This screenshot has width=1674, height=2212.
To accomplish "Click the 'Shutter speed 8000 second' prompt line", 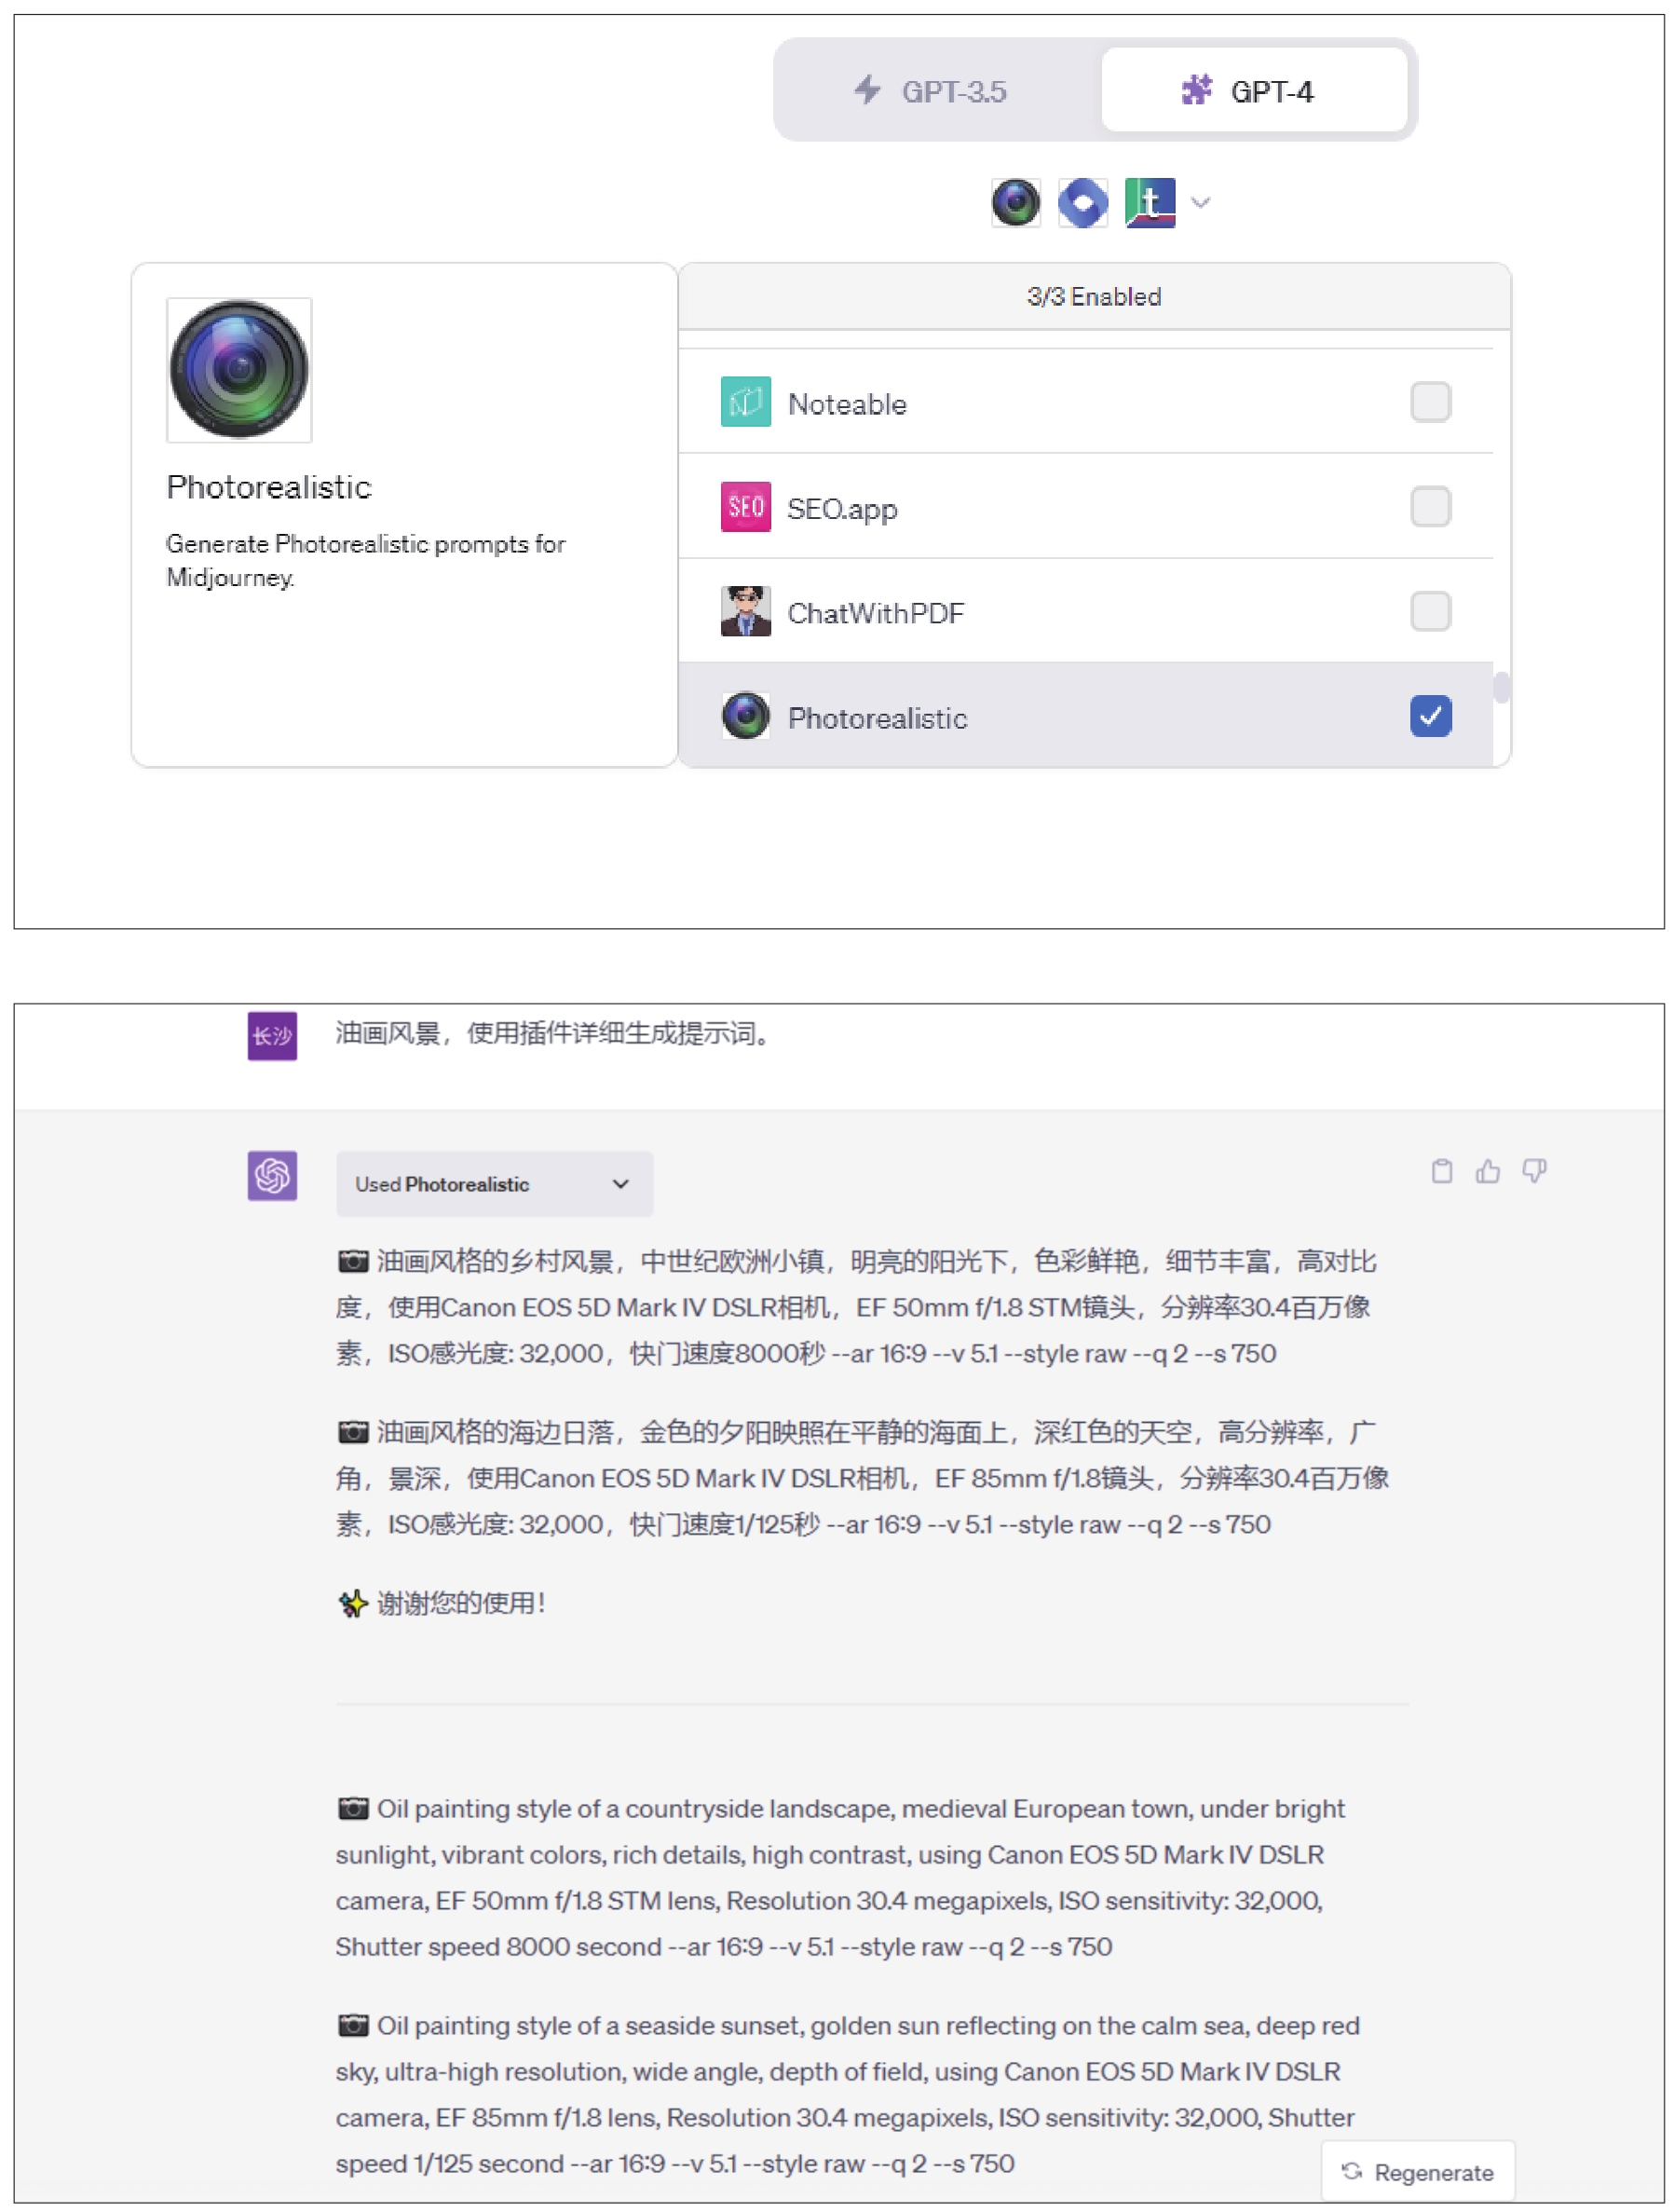I will coord(724,1946).
